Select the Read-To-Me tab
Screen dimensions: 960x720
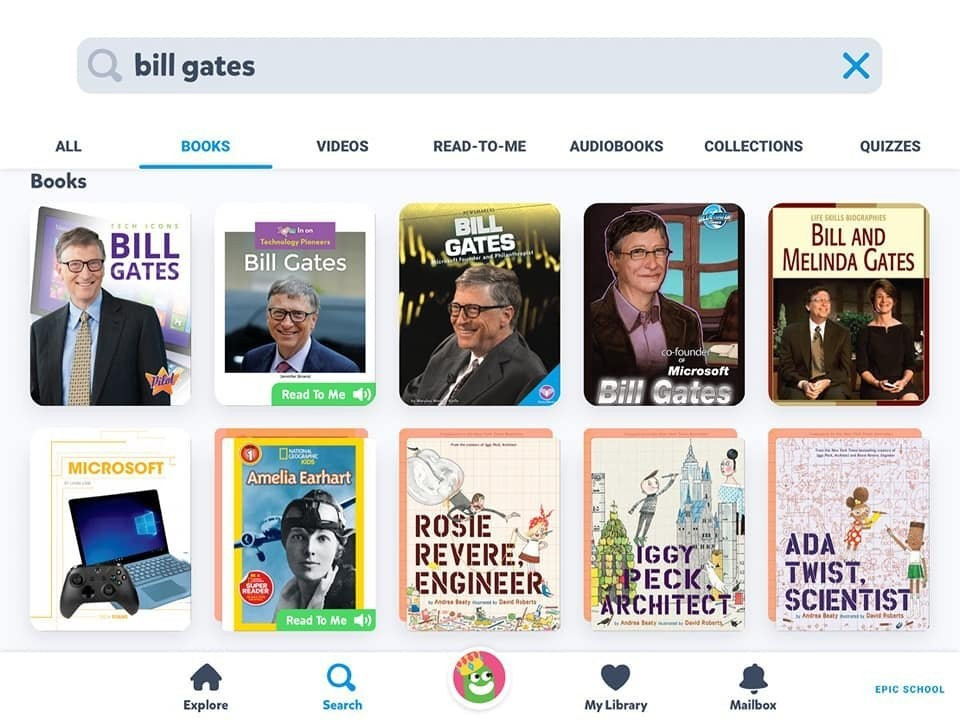click(x=479, y=146)
